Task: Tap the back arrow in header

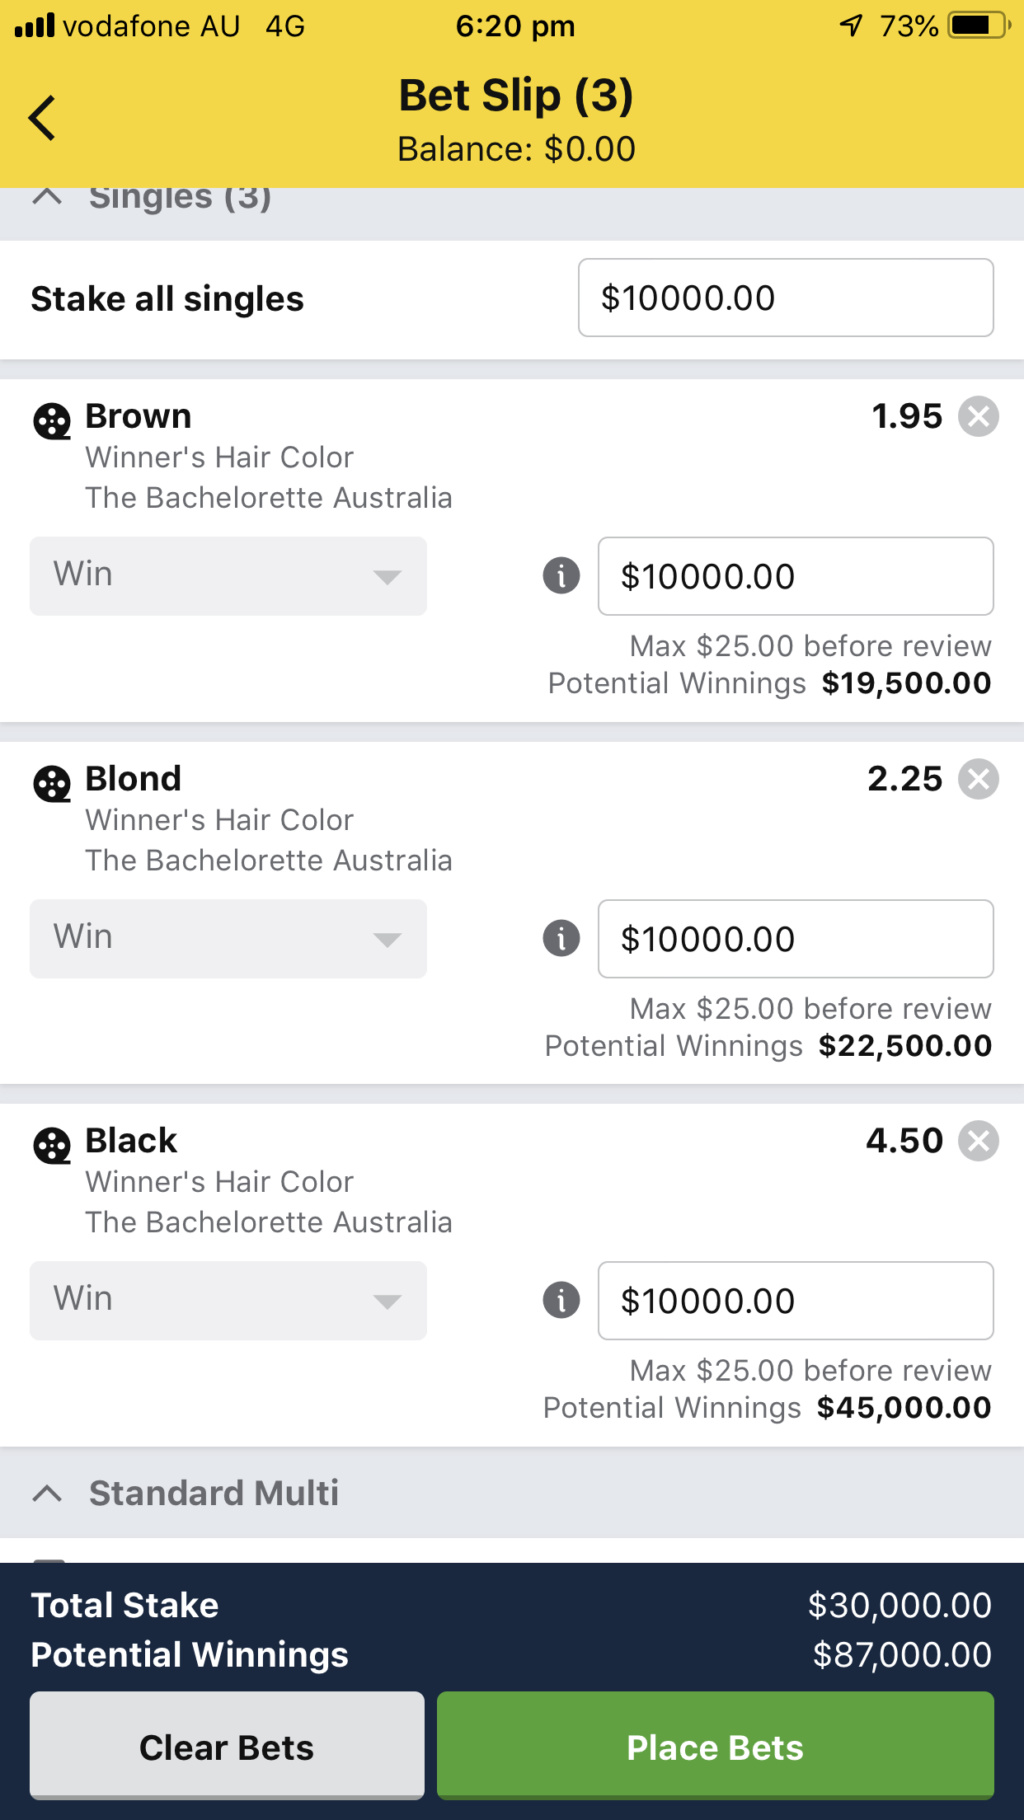Action: (42, 118)
